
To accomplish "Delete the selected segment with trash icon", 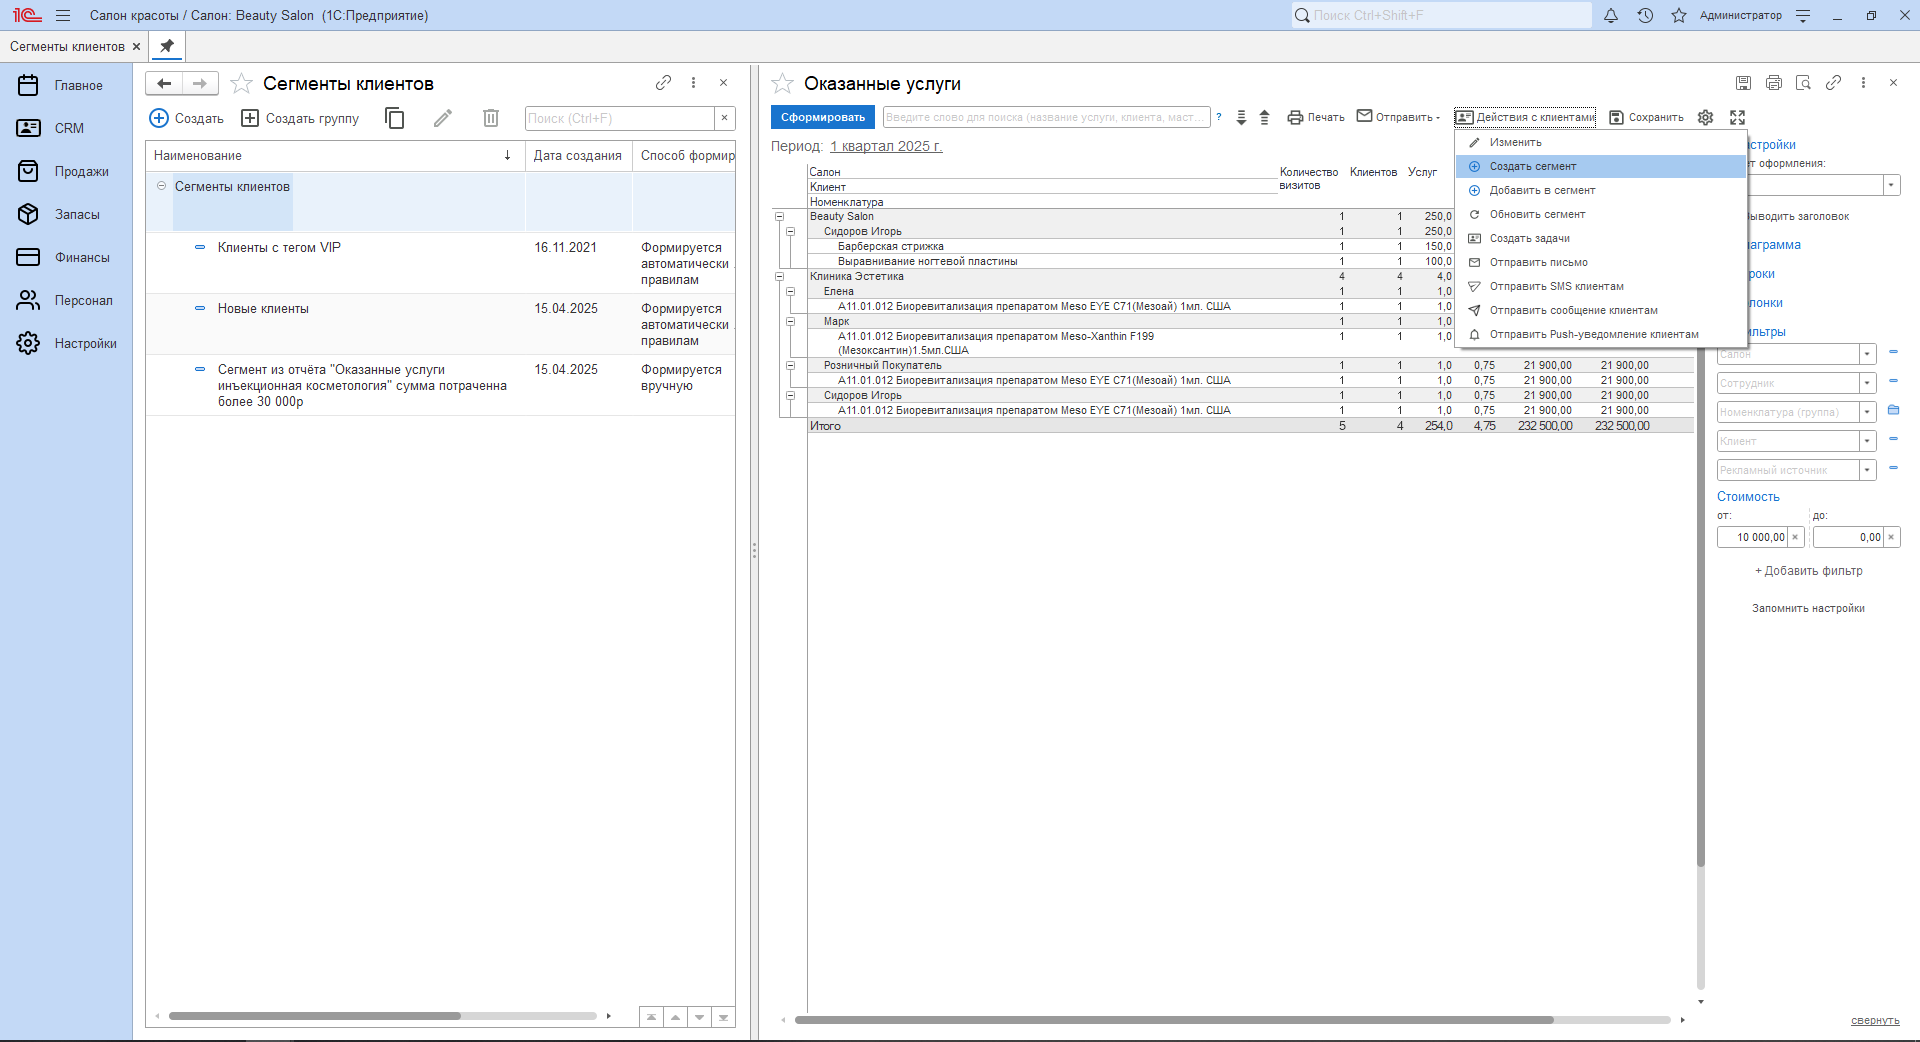I will (x=491, y=118).
